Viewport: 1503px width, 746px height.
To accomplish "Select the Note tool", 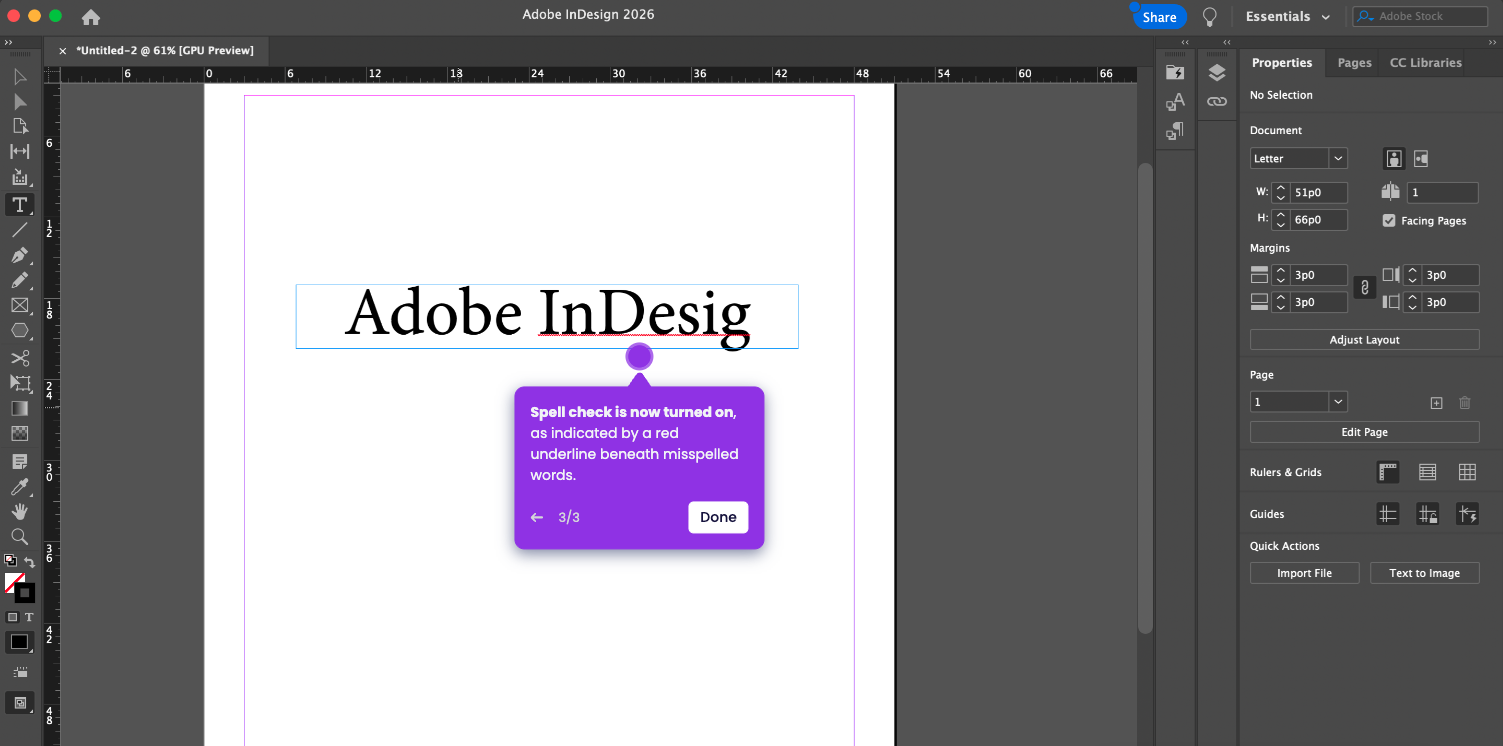I will [19, 461].
